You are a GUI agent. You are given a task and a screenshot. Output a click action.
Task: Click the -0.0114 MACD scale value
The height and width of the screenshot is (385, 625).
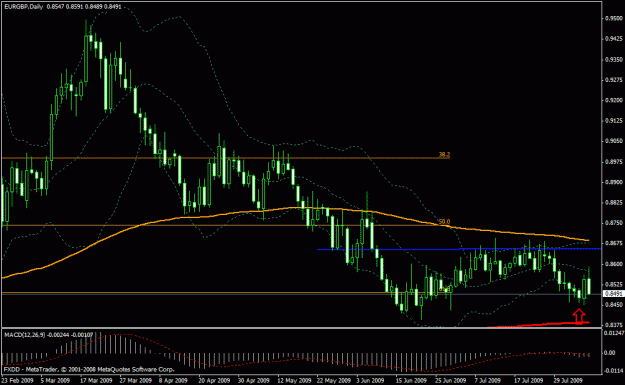[x=613, y=371]
